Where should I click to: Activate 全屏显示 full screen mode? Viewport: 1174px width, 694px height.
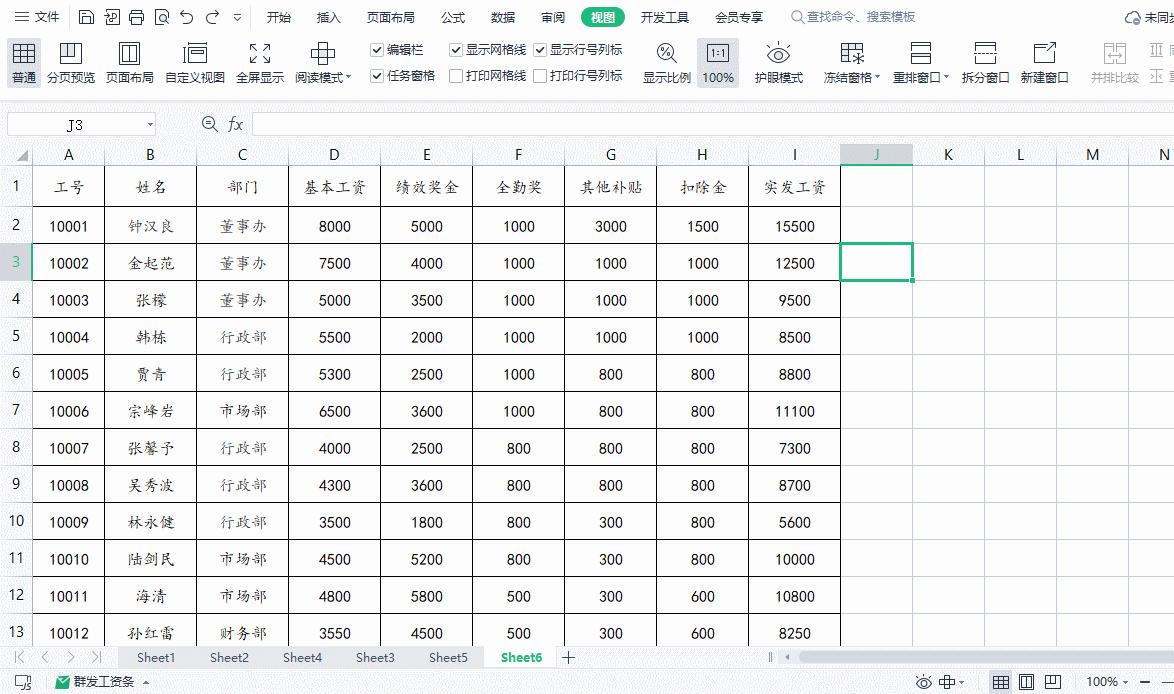pos(260,62)
